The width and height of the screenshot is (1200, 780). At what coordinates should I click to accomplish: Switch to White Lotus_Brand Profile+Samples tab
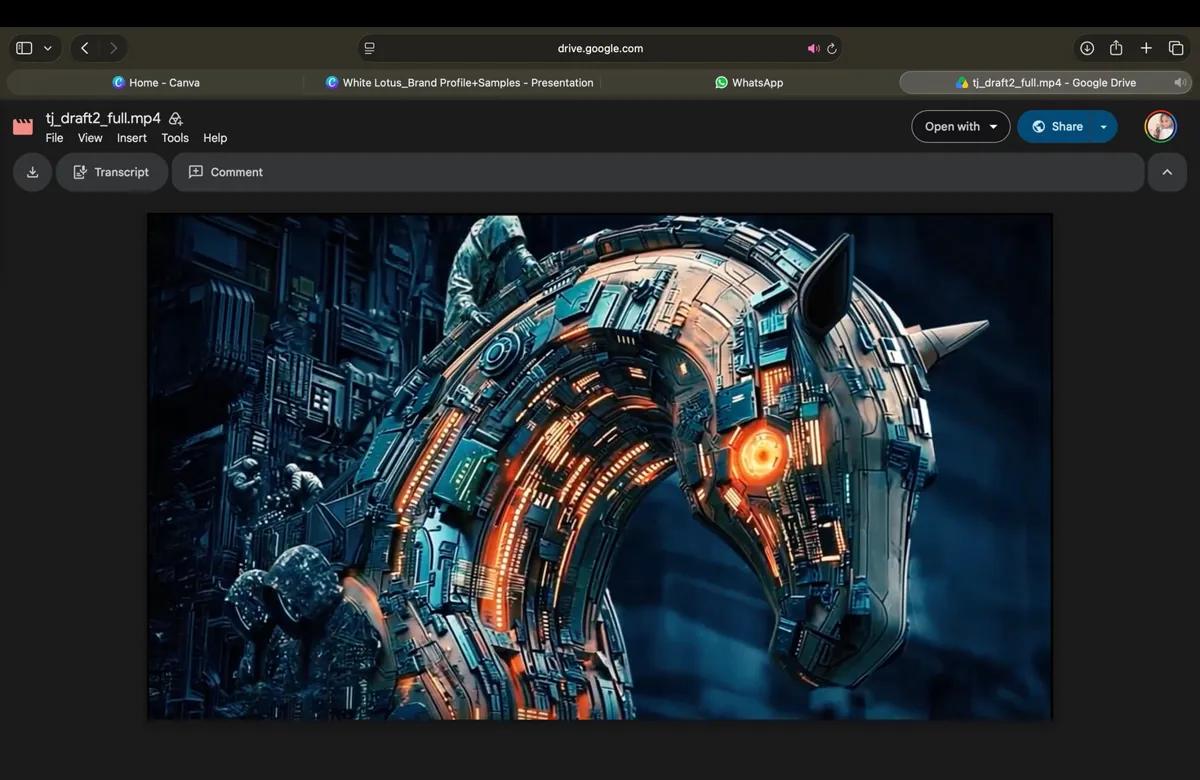[x=460, y=83]
